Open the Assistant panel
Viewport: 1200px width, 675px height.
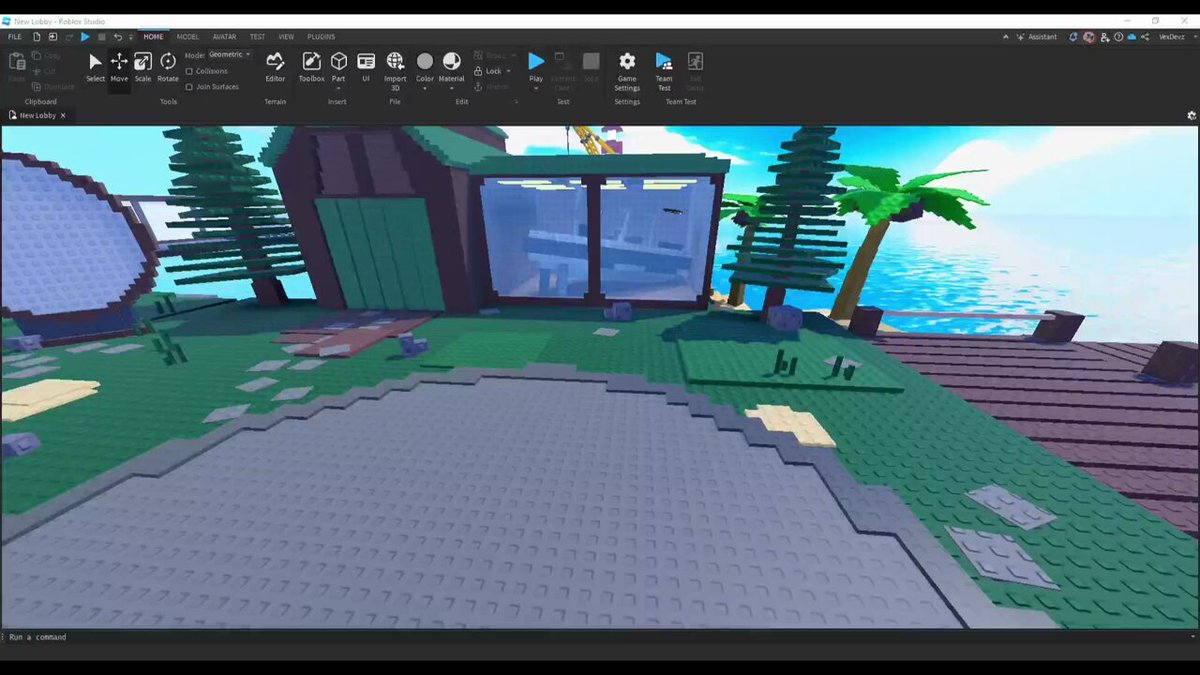pyautogui.click(x=1036, y=37)
